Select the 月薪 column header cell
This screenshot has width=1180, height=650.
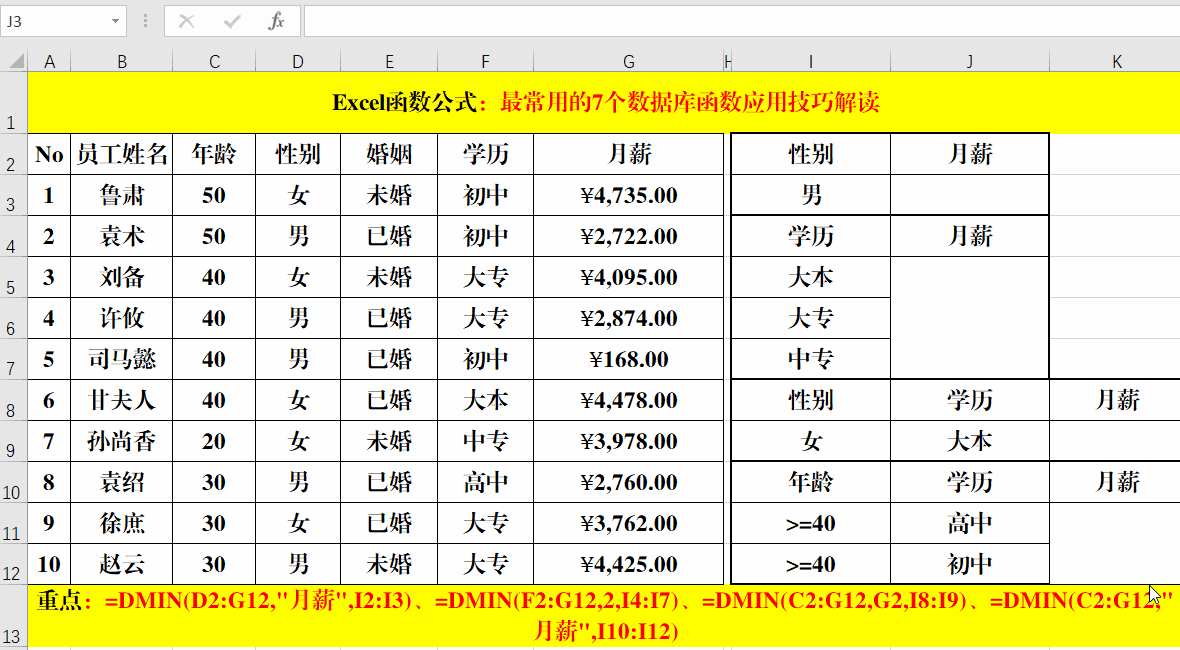point(629,155)
